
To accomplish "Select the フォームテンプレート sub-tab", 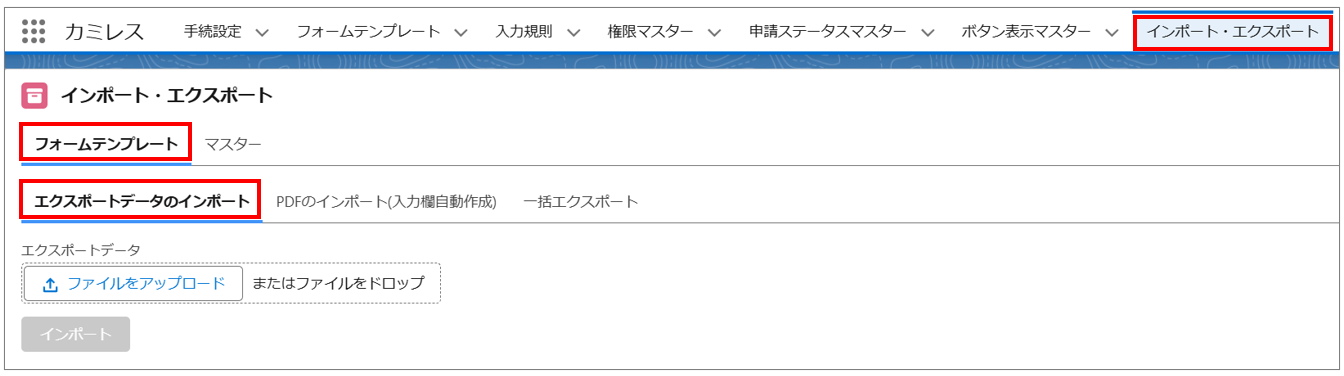I will [106, 144].
